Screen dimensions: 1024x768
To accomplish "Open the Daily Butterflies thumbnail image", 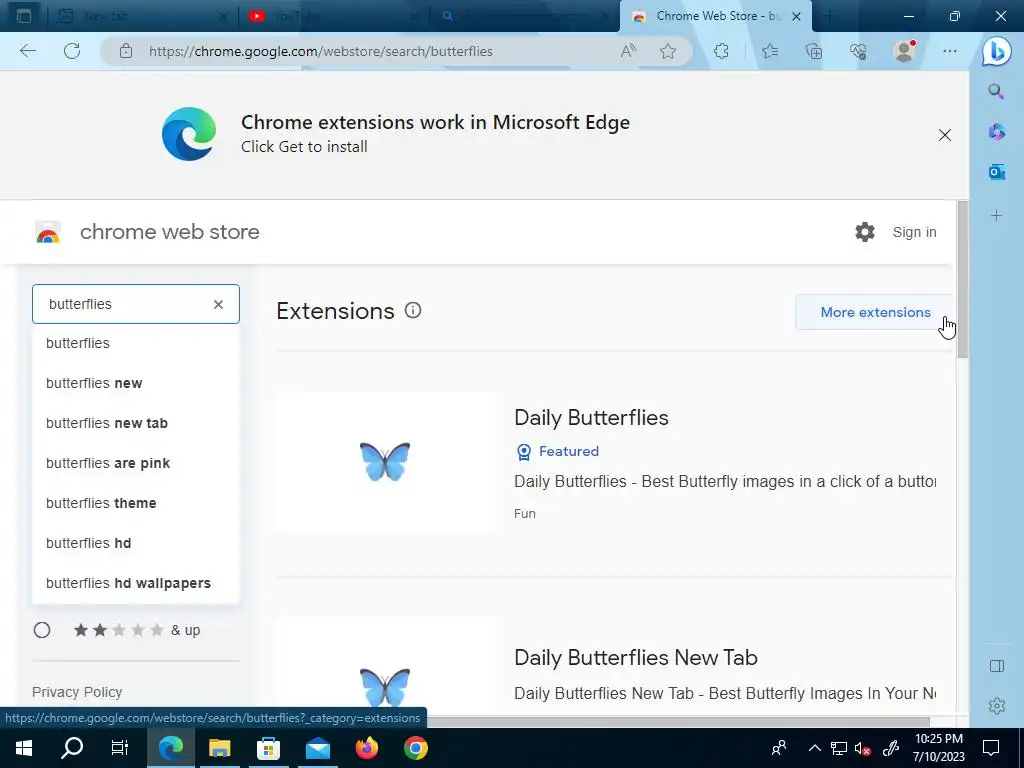I will pyautogui.click(x=385, y=462).
